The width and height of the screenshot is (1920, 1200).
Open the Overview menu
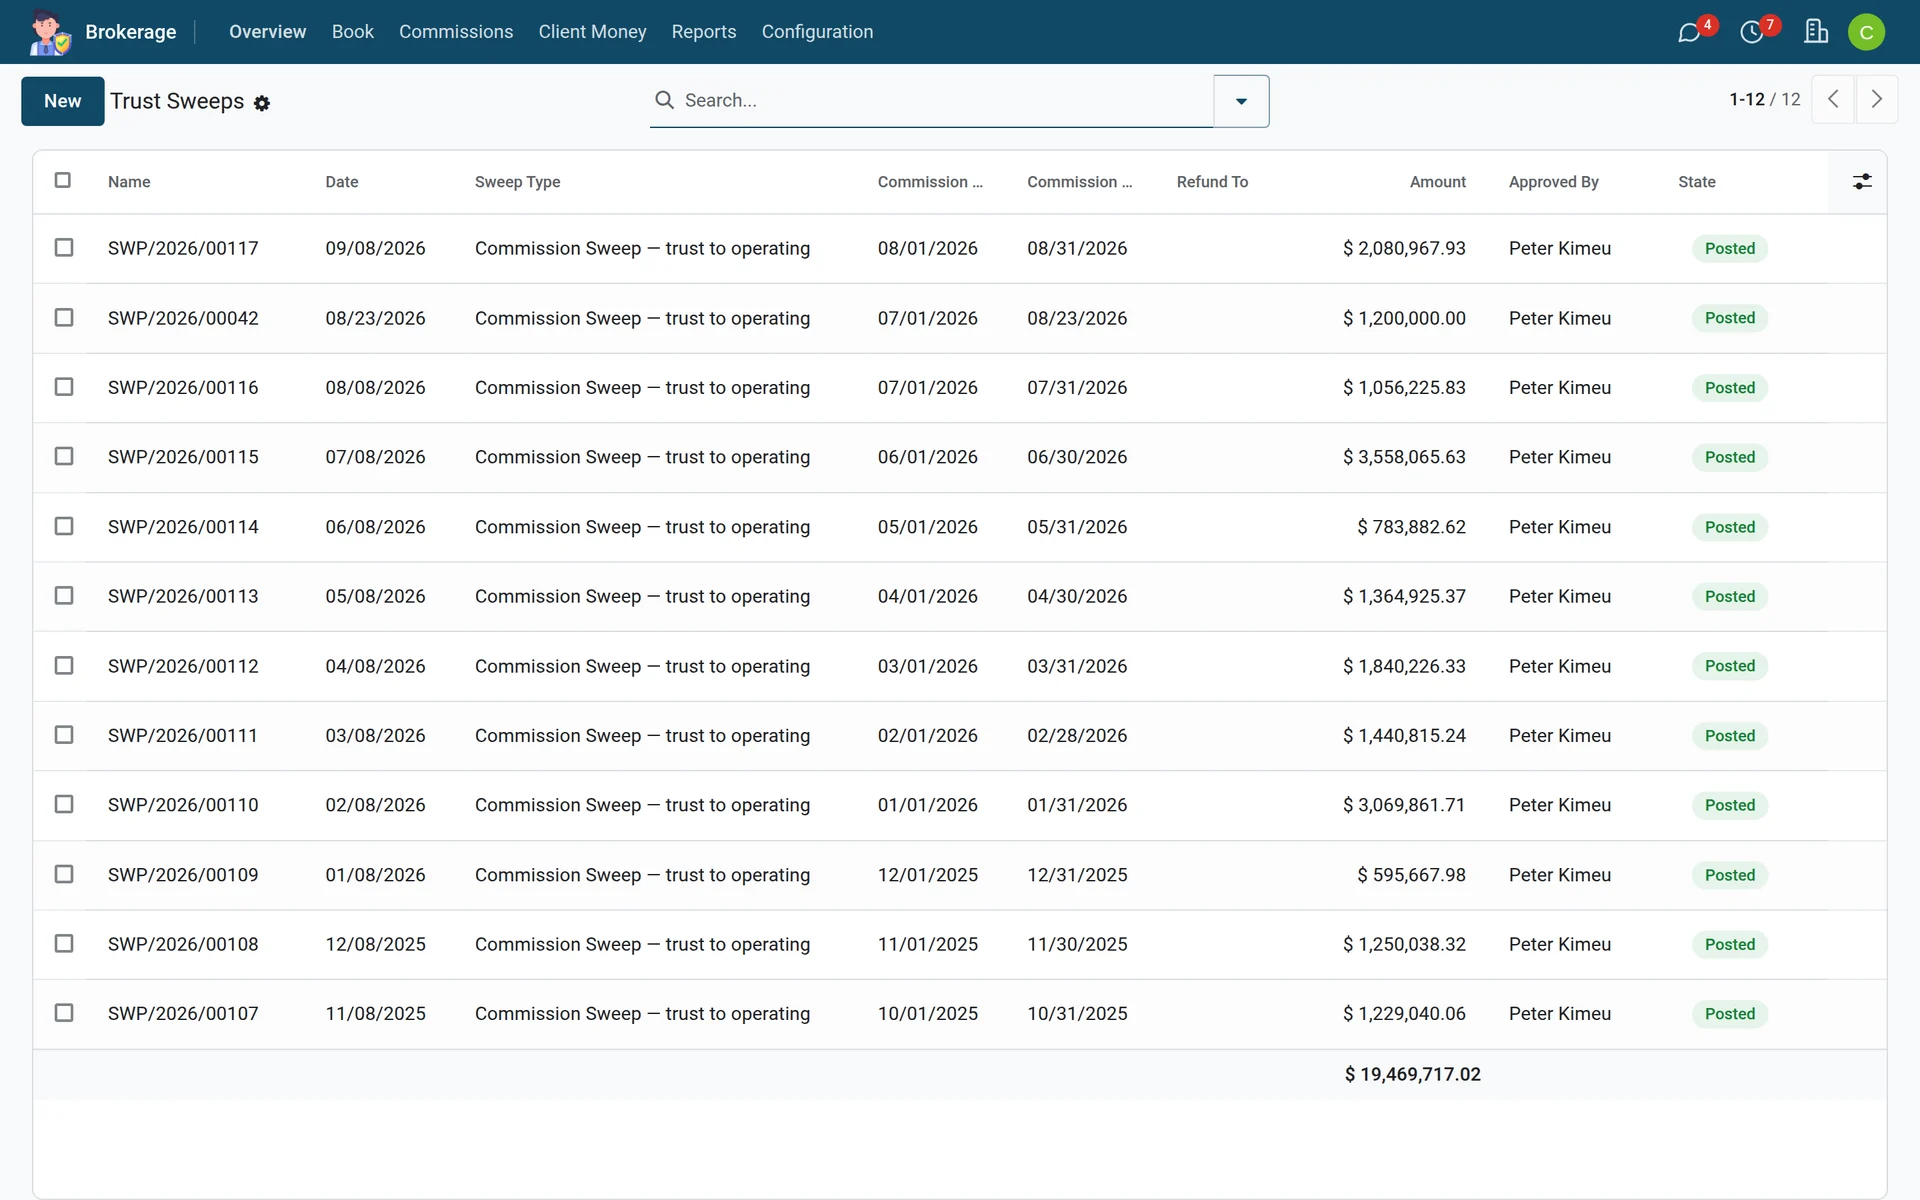(267, 32)
